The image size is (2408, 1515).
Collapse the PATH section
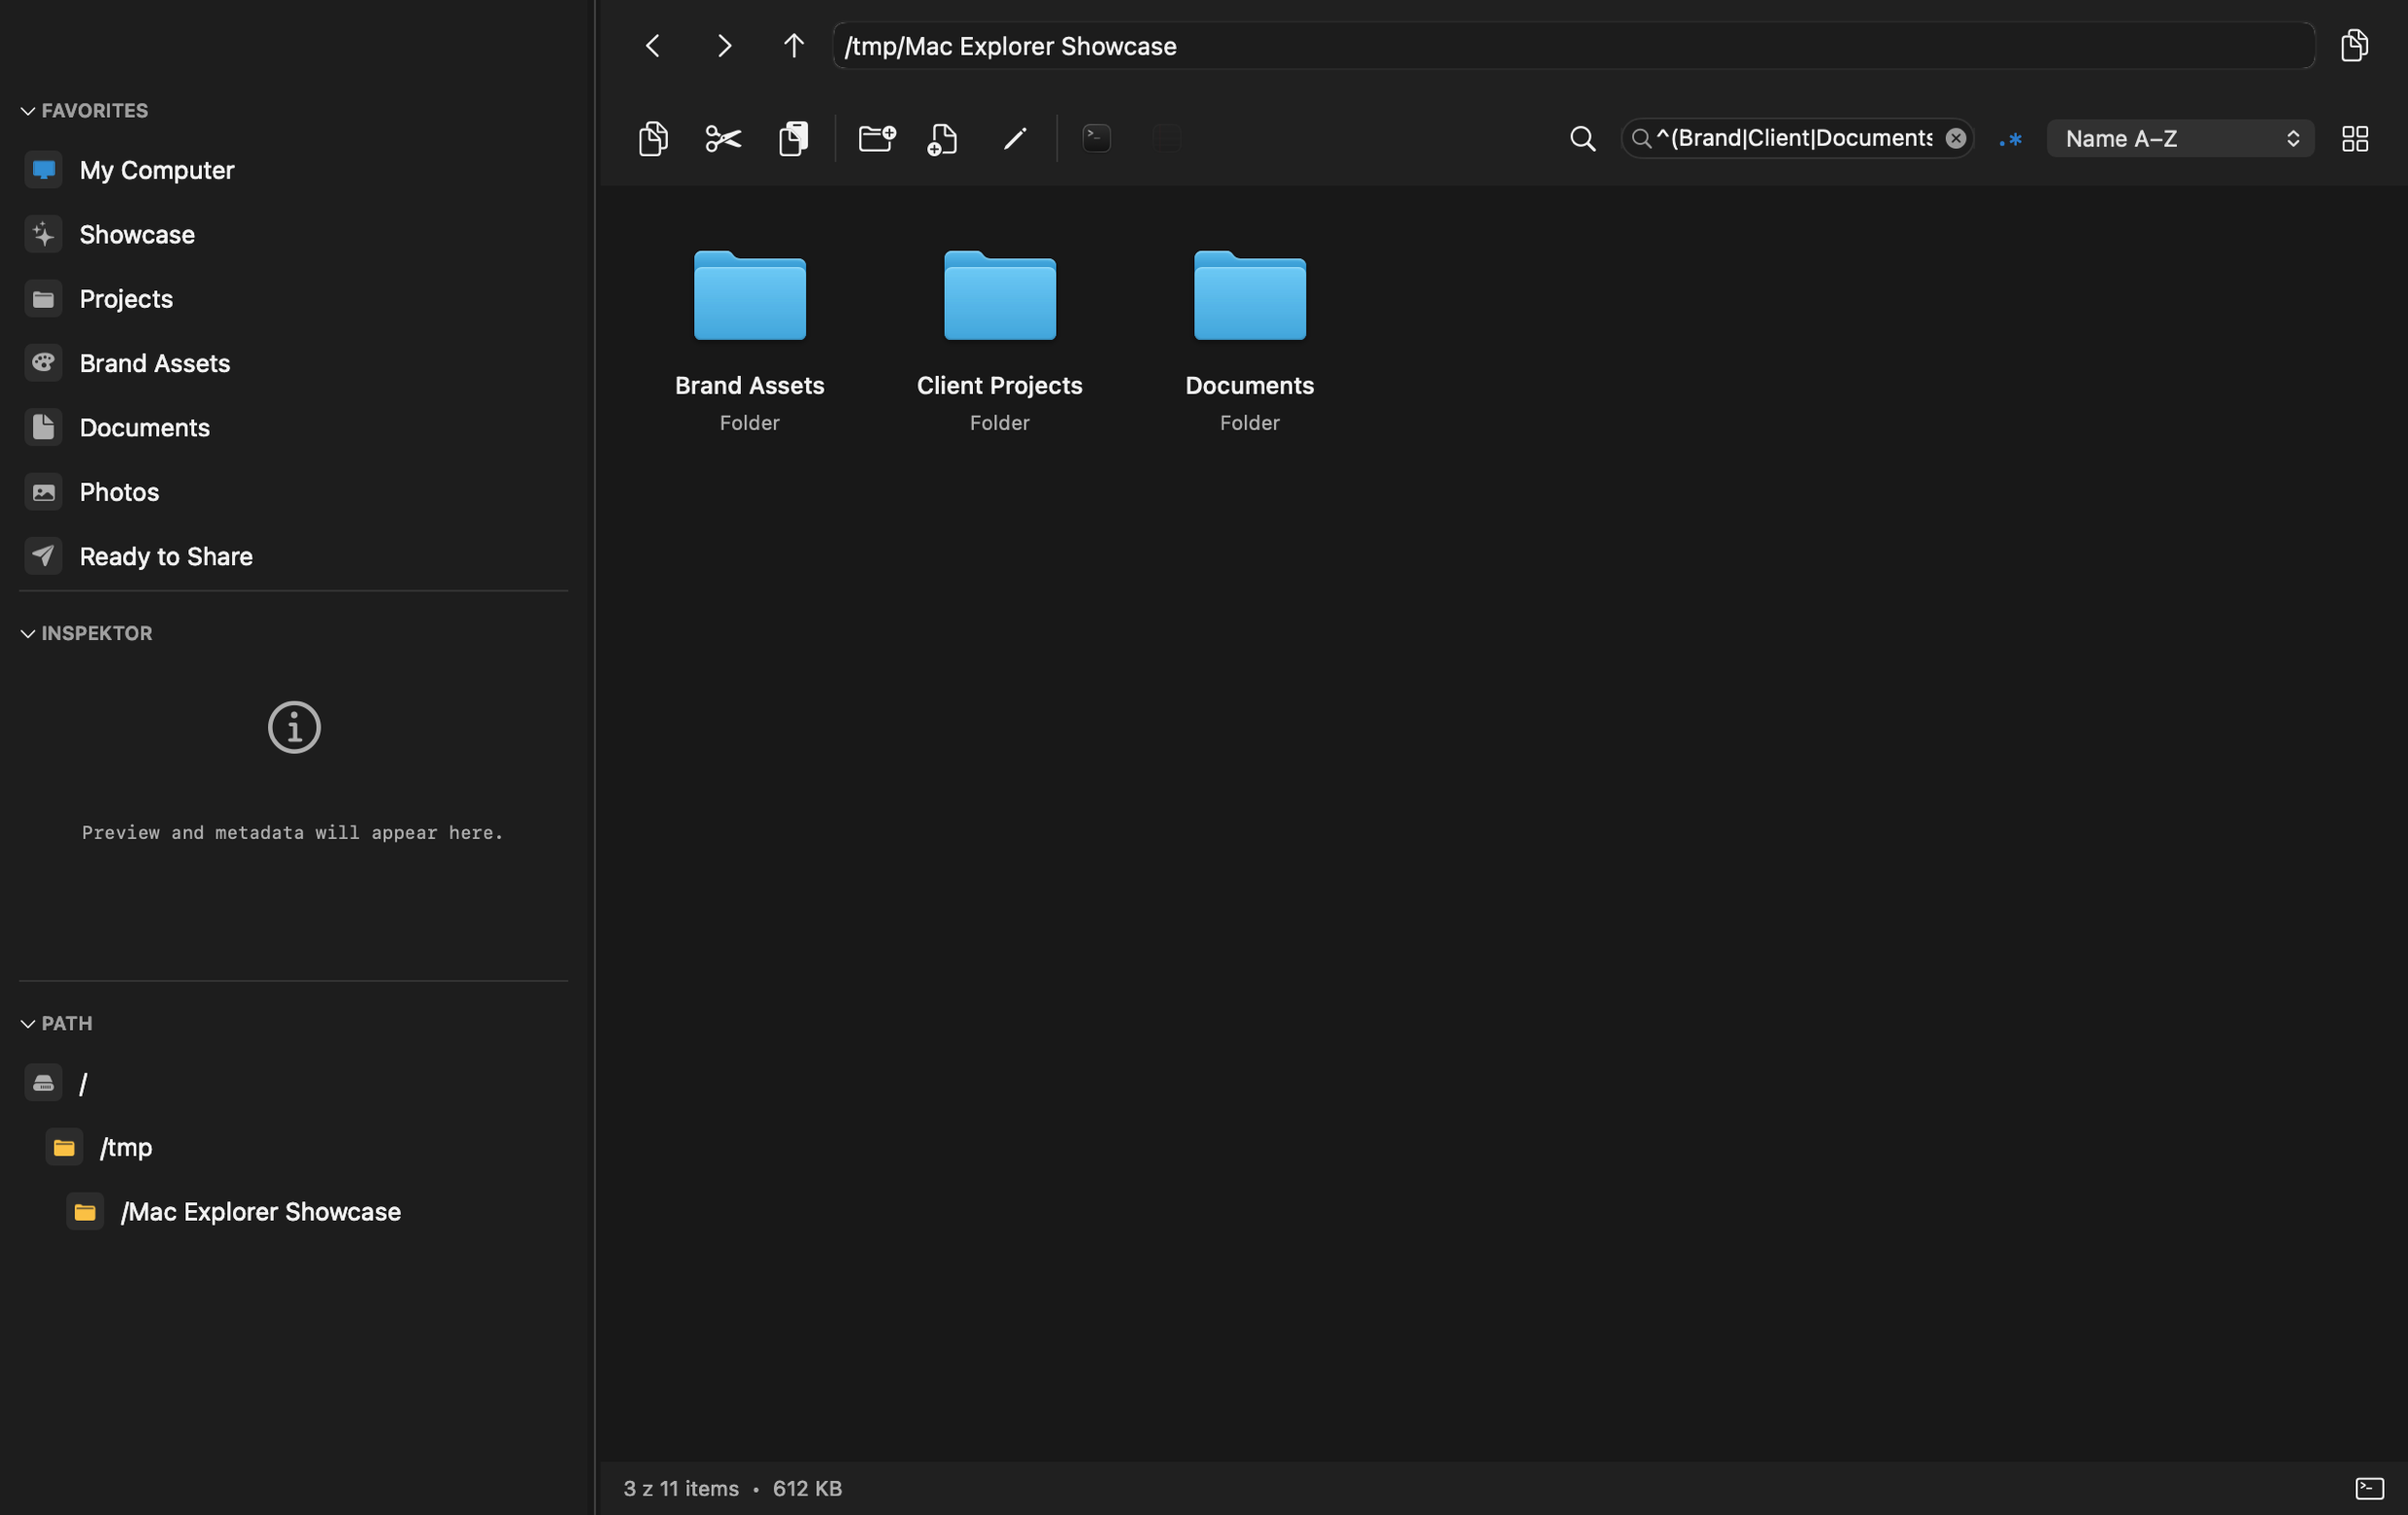point(28,1024)
